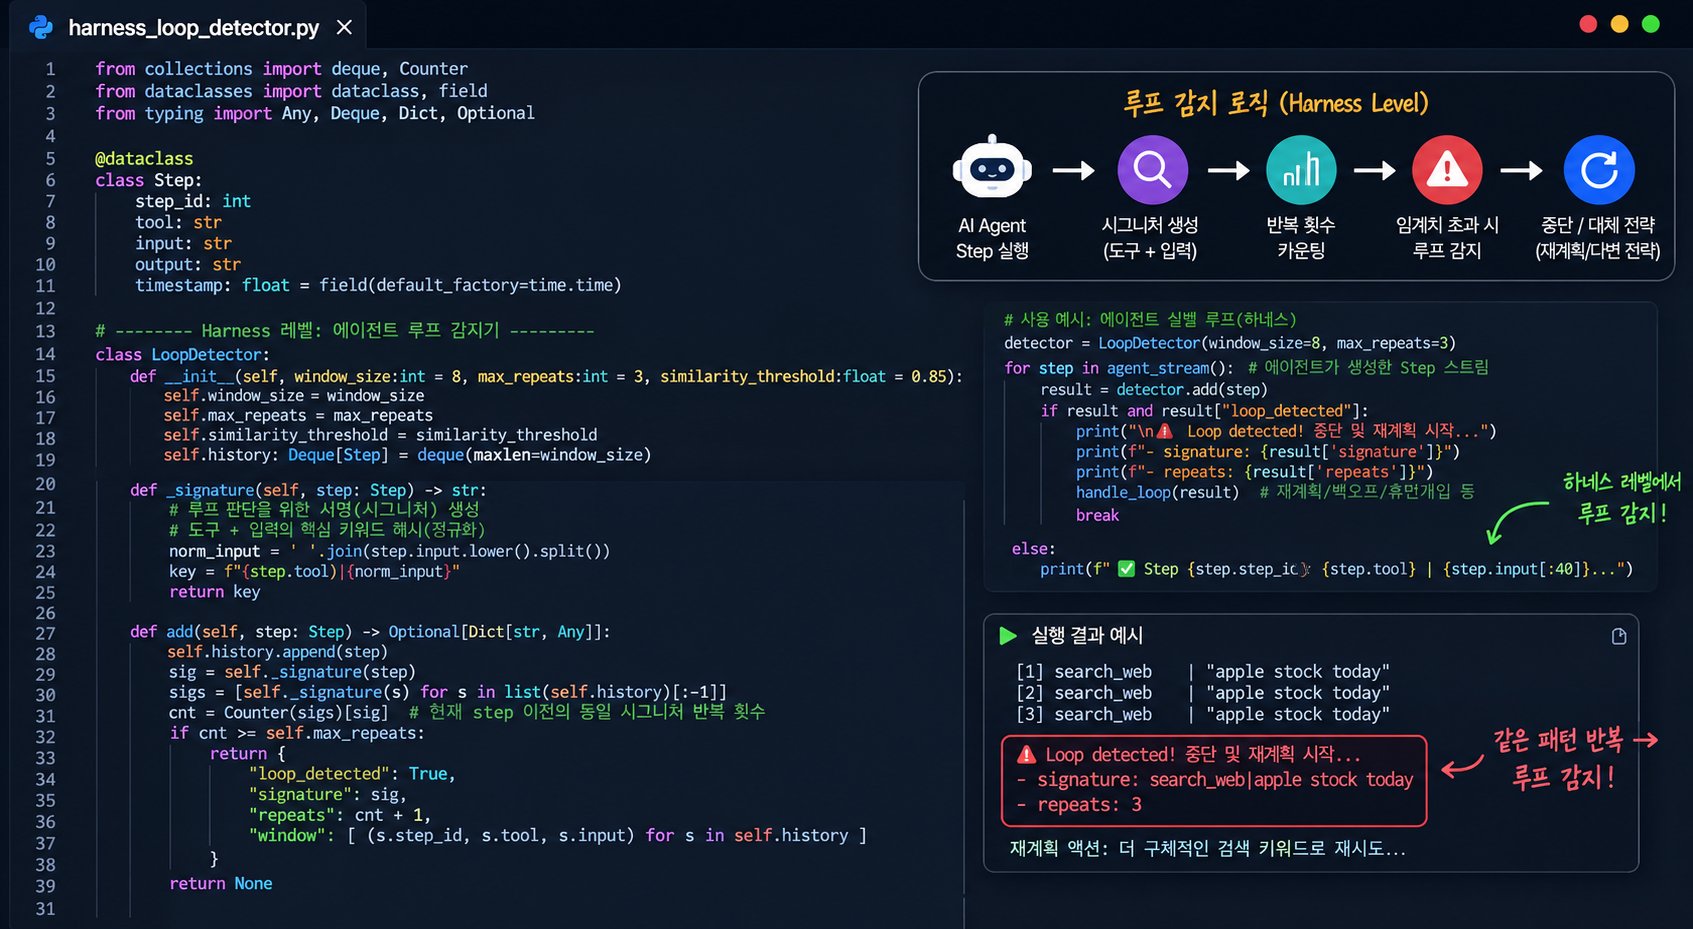This screenshot has height=929, width=1693.
Task: Click the '반복 횟수 카운팅' label
Action: coord(1301,238)
